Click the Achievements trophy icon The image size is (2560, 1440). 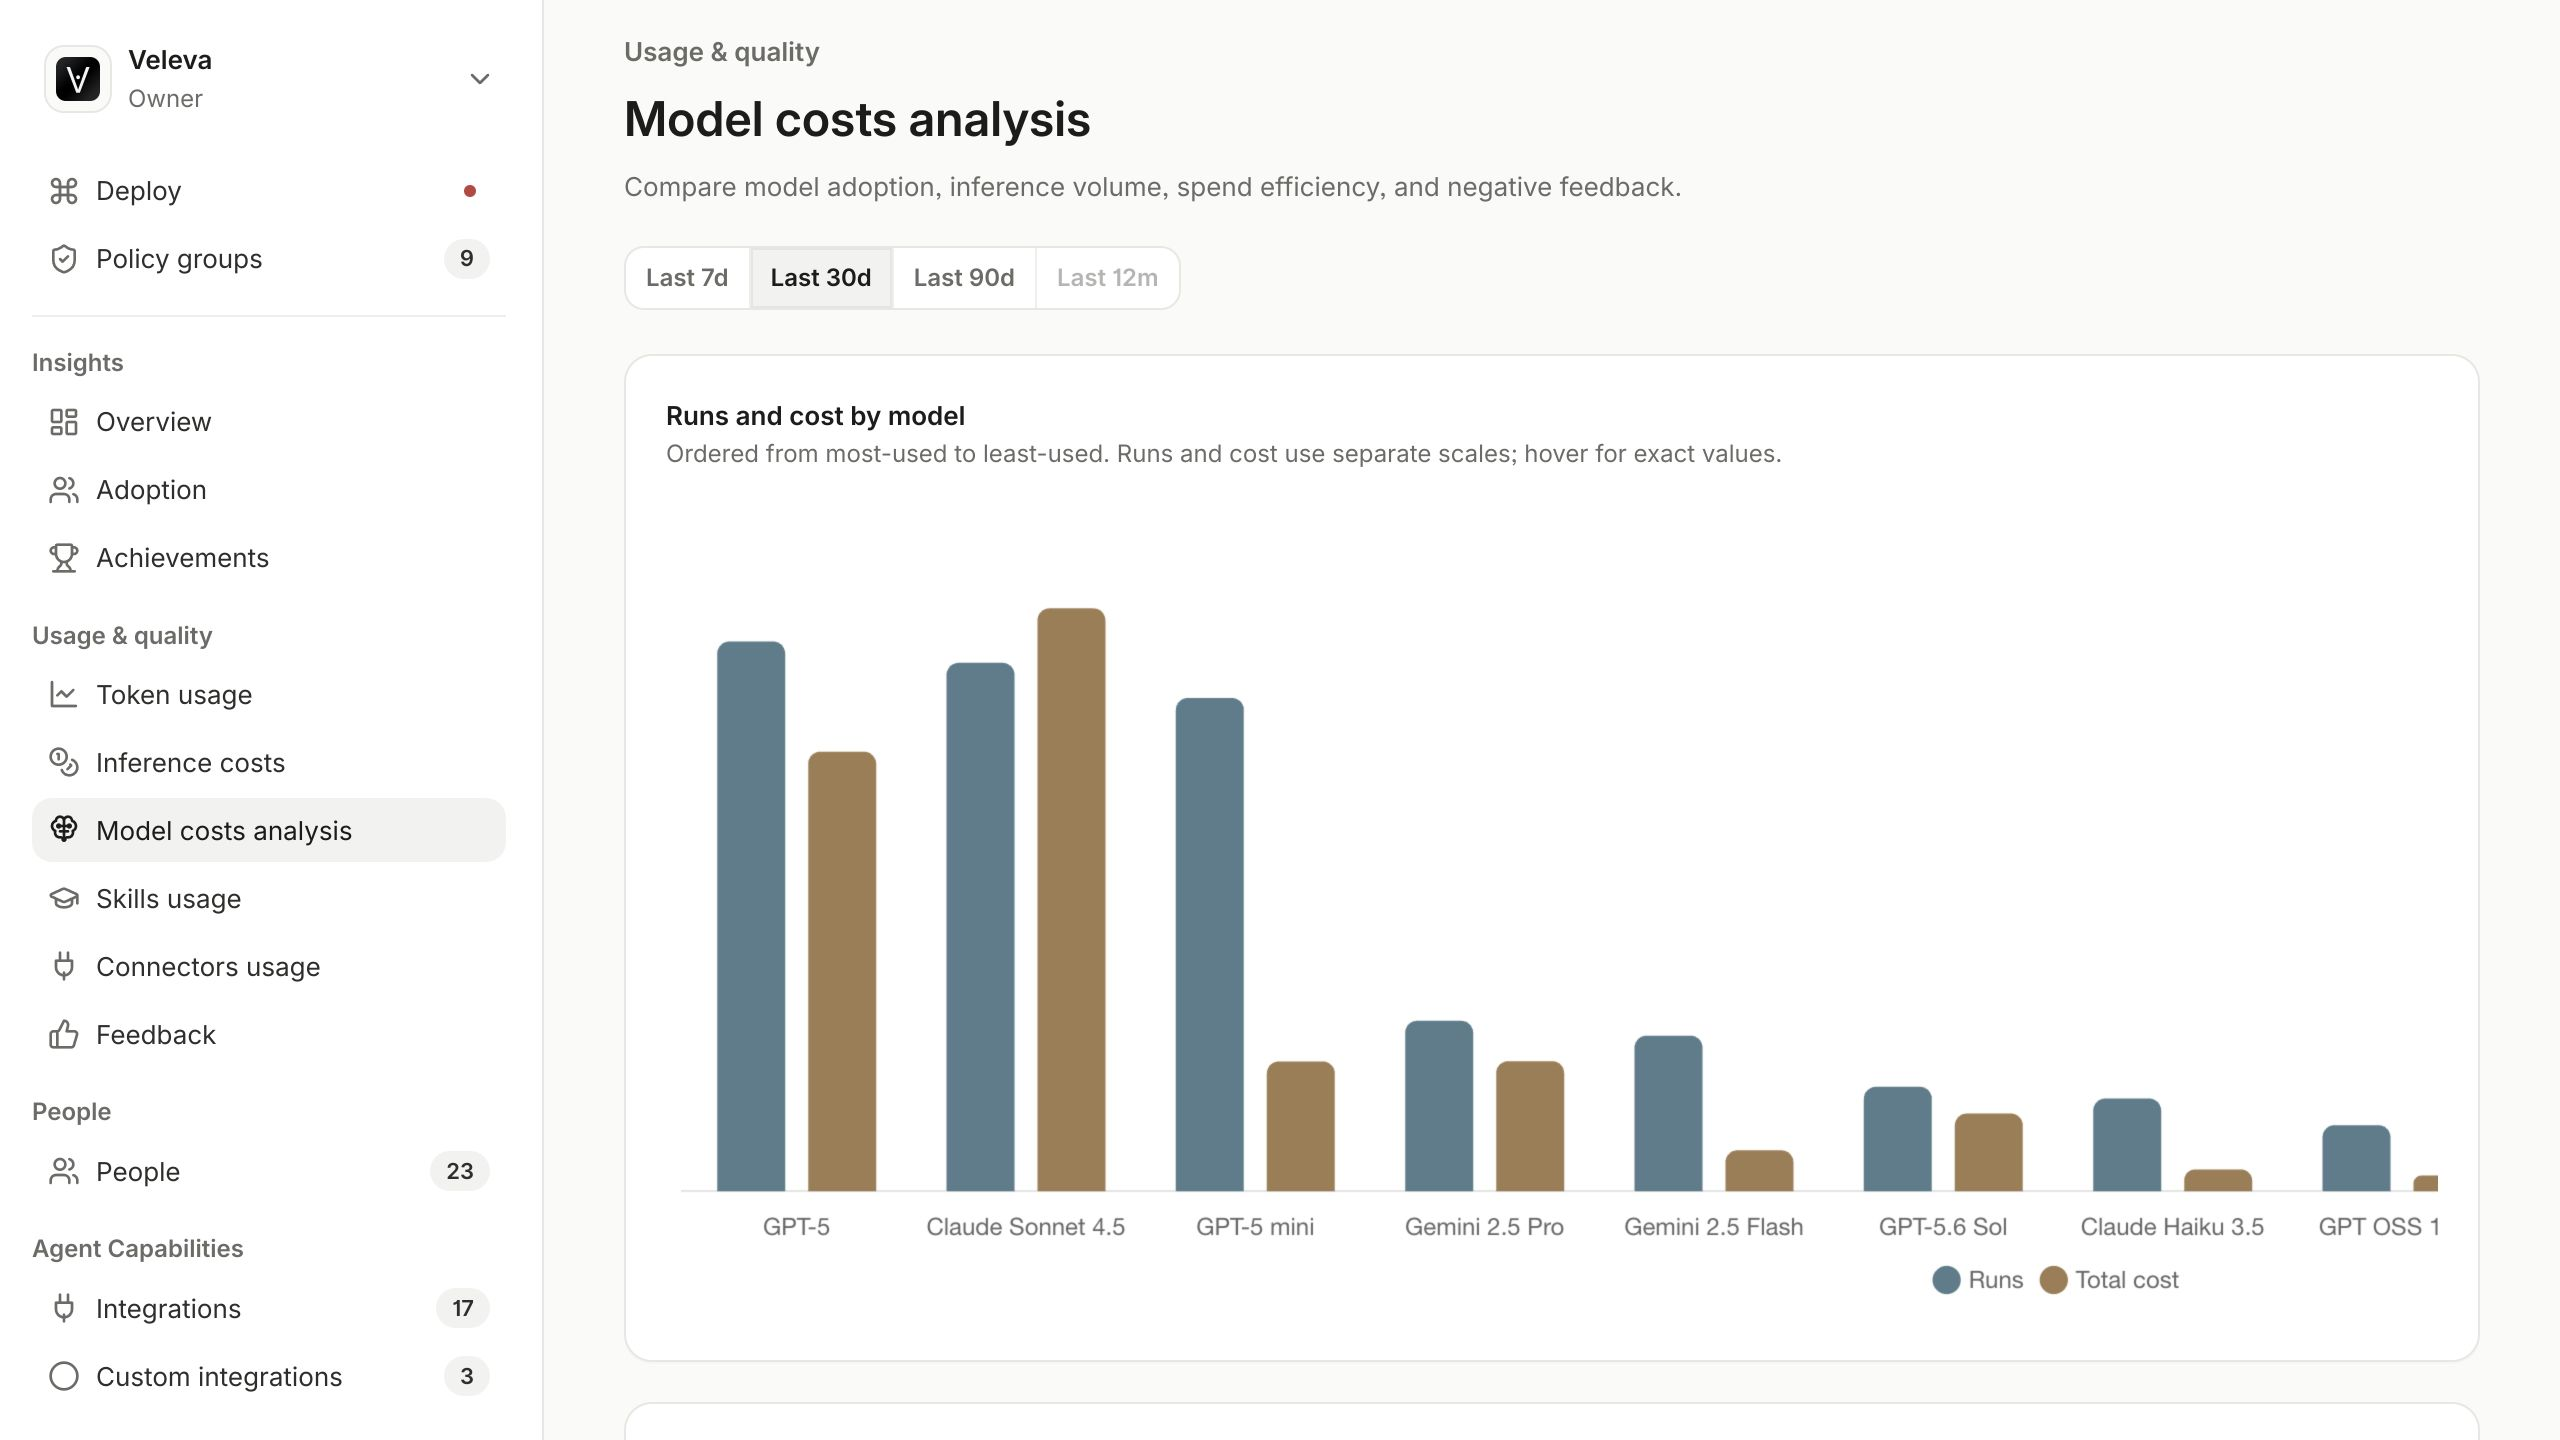point(64,558)
